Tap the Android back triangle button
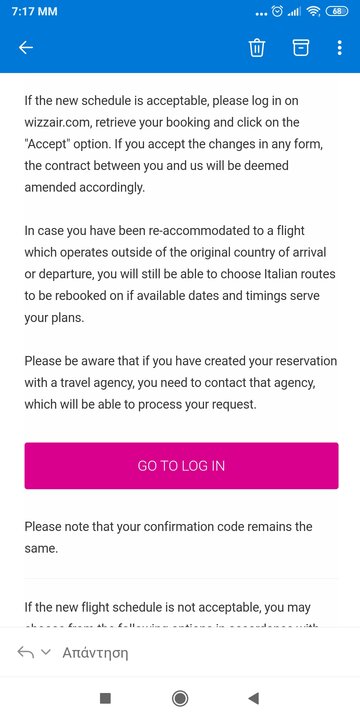Viewport: 360px width, 720px height. pos(253,698)
